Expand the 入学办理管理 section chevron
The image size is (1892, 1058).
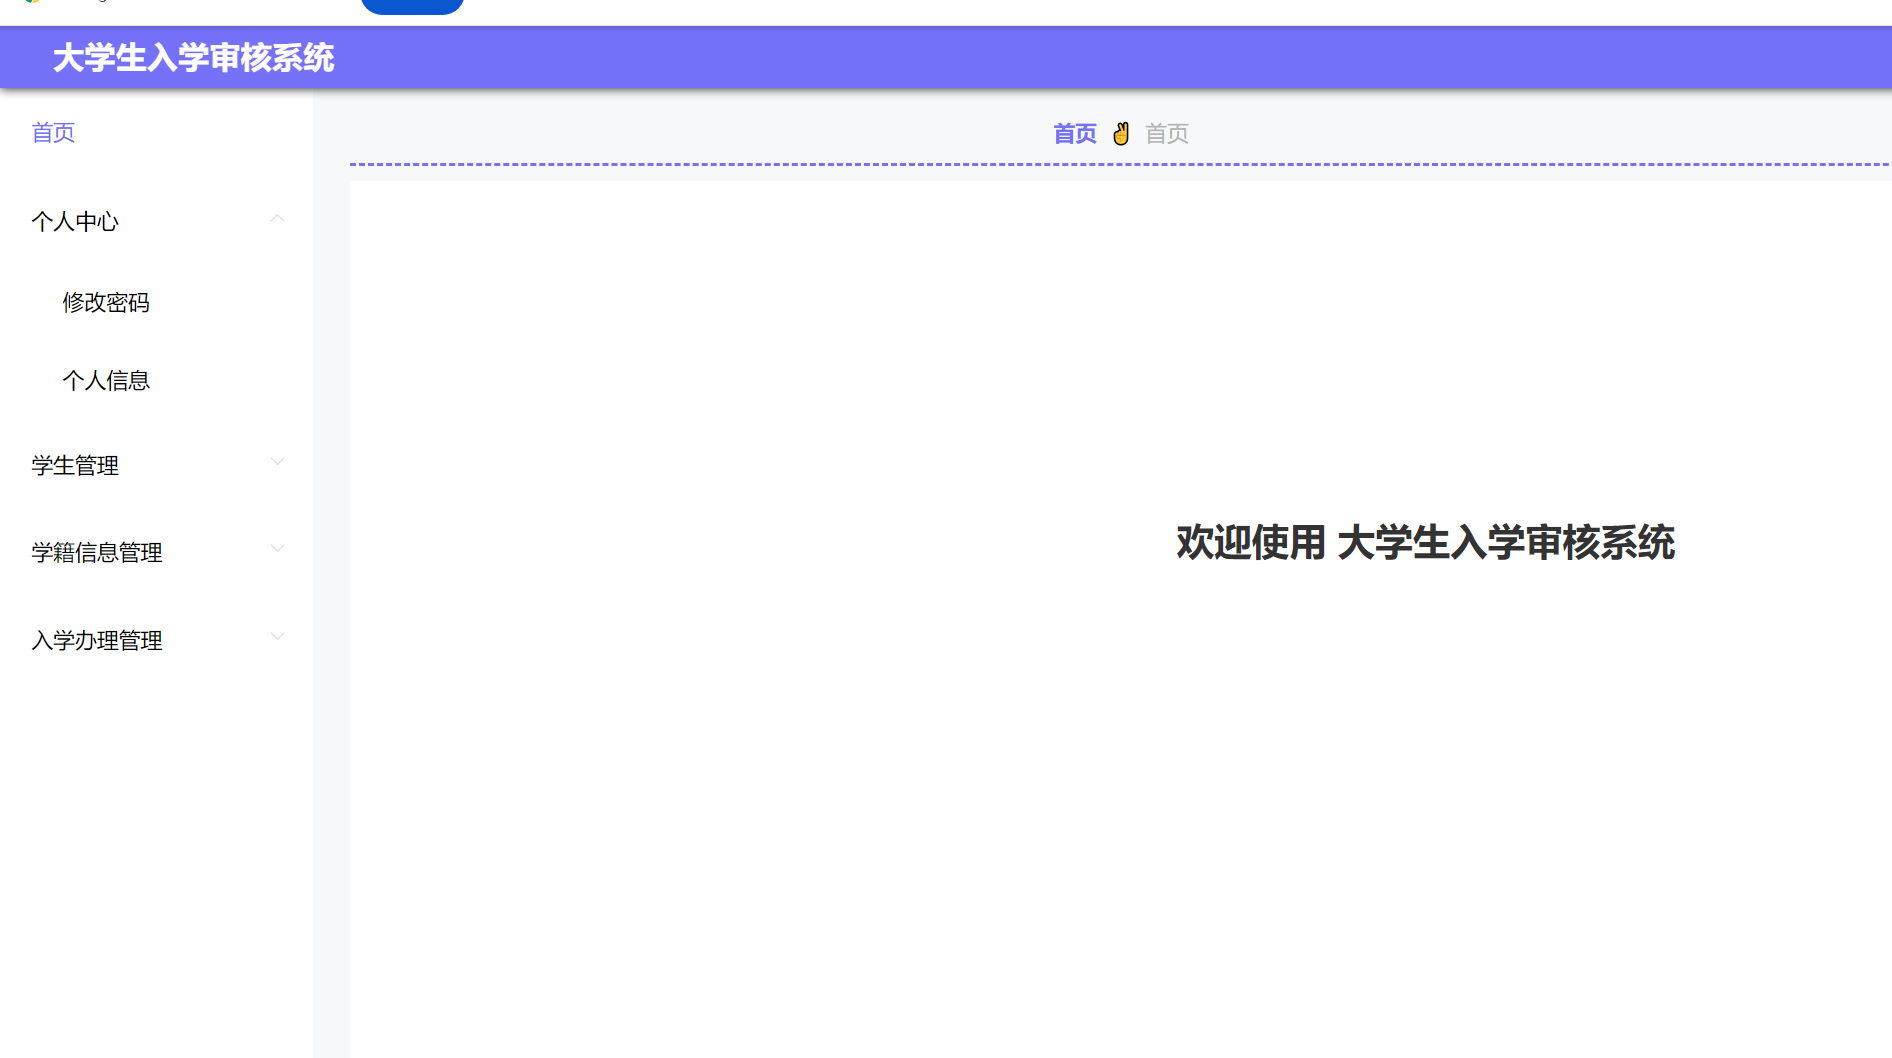pos(277,636)
